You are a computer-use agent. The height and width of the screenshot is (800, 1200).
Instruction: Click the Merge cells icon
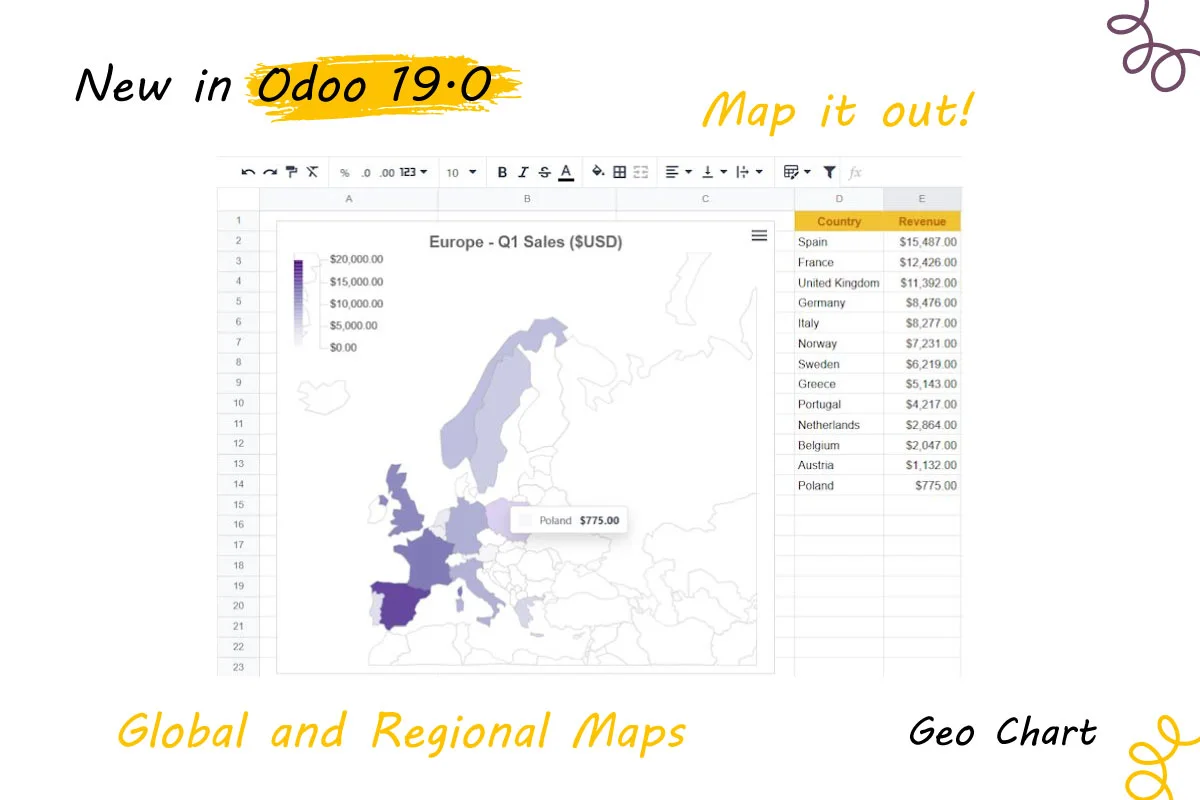tap(641, 172)
